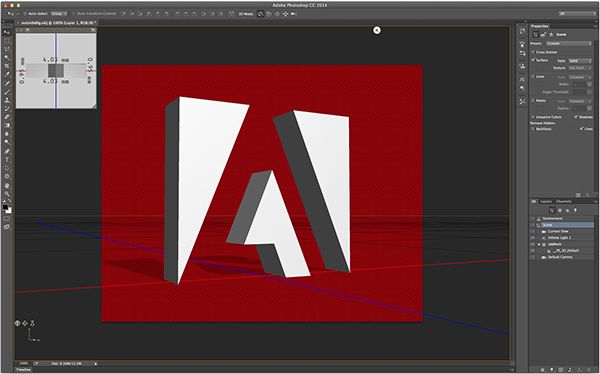The image size is (600, 374).
Task: Select the Gradient tool
Action: click(x=7, y=125)
